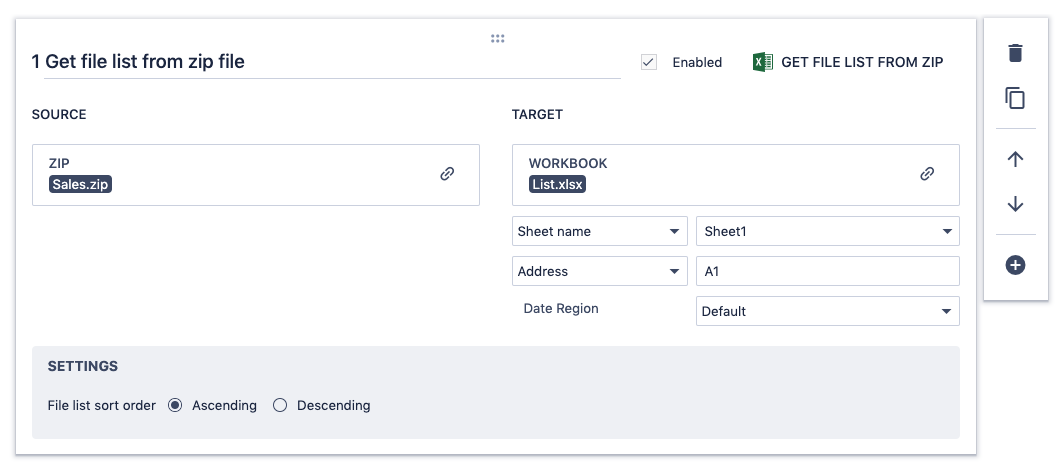Open the Address type dropdown

(x=599, y=271)
